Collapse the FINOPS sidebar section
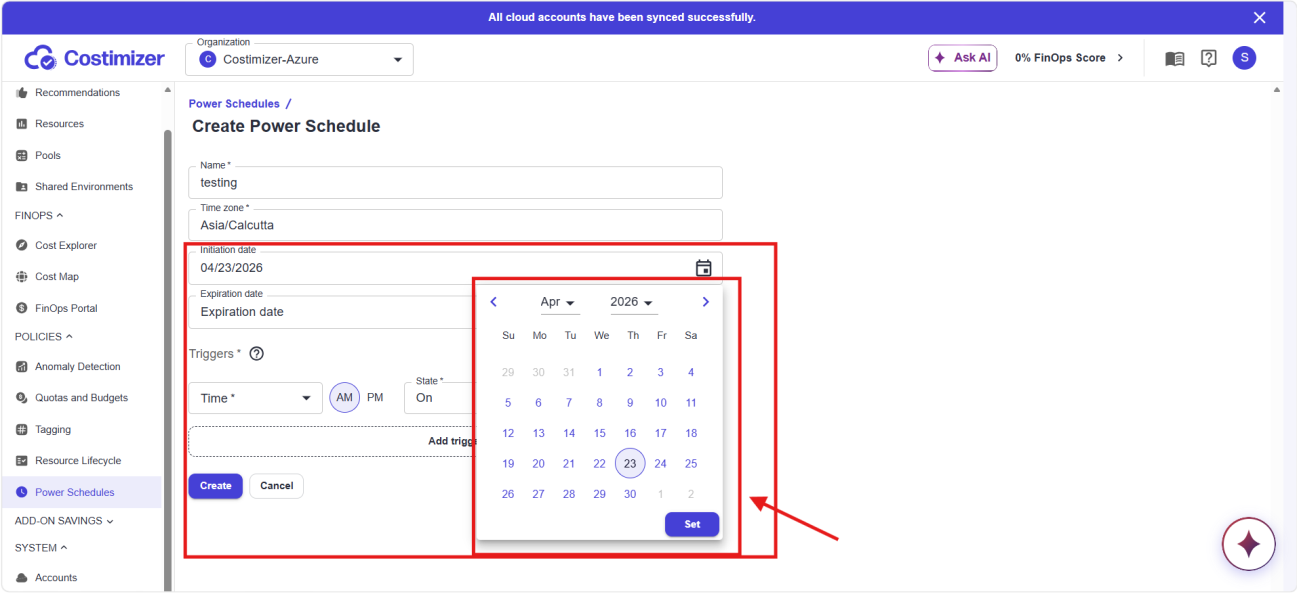This screenshot has height=594, width=1299. (x=39, y=216)
